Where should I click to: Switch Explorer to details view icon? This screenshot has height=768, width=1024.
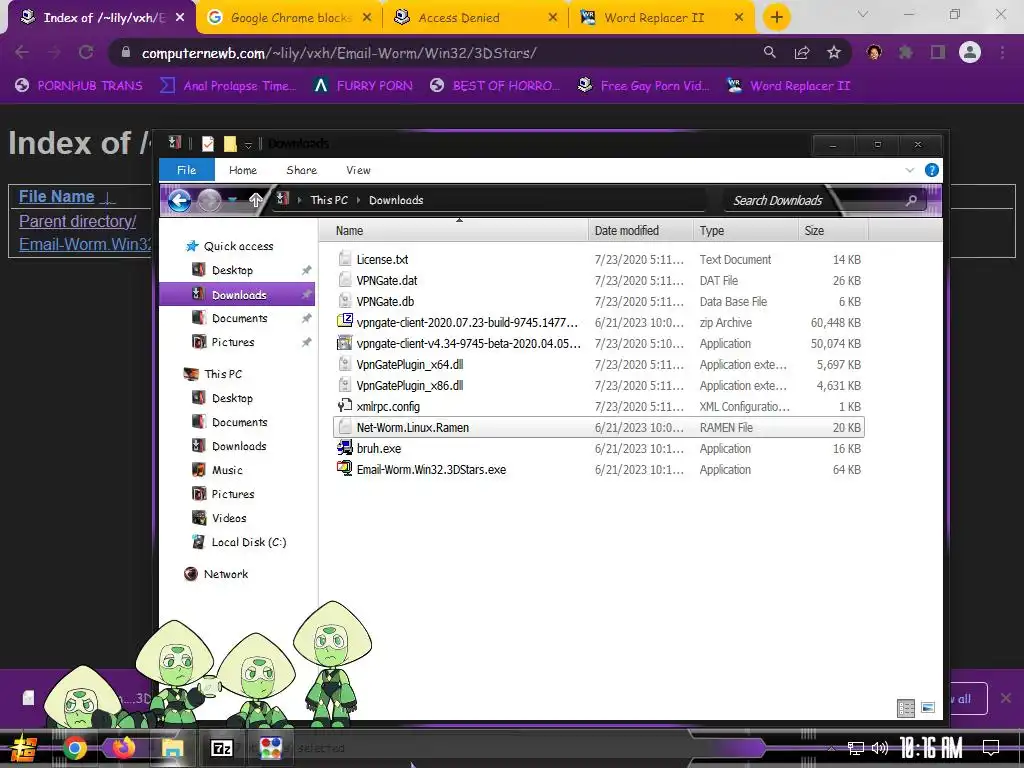(906, 708)
